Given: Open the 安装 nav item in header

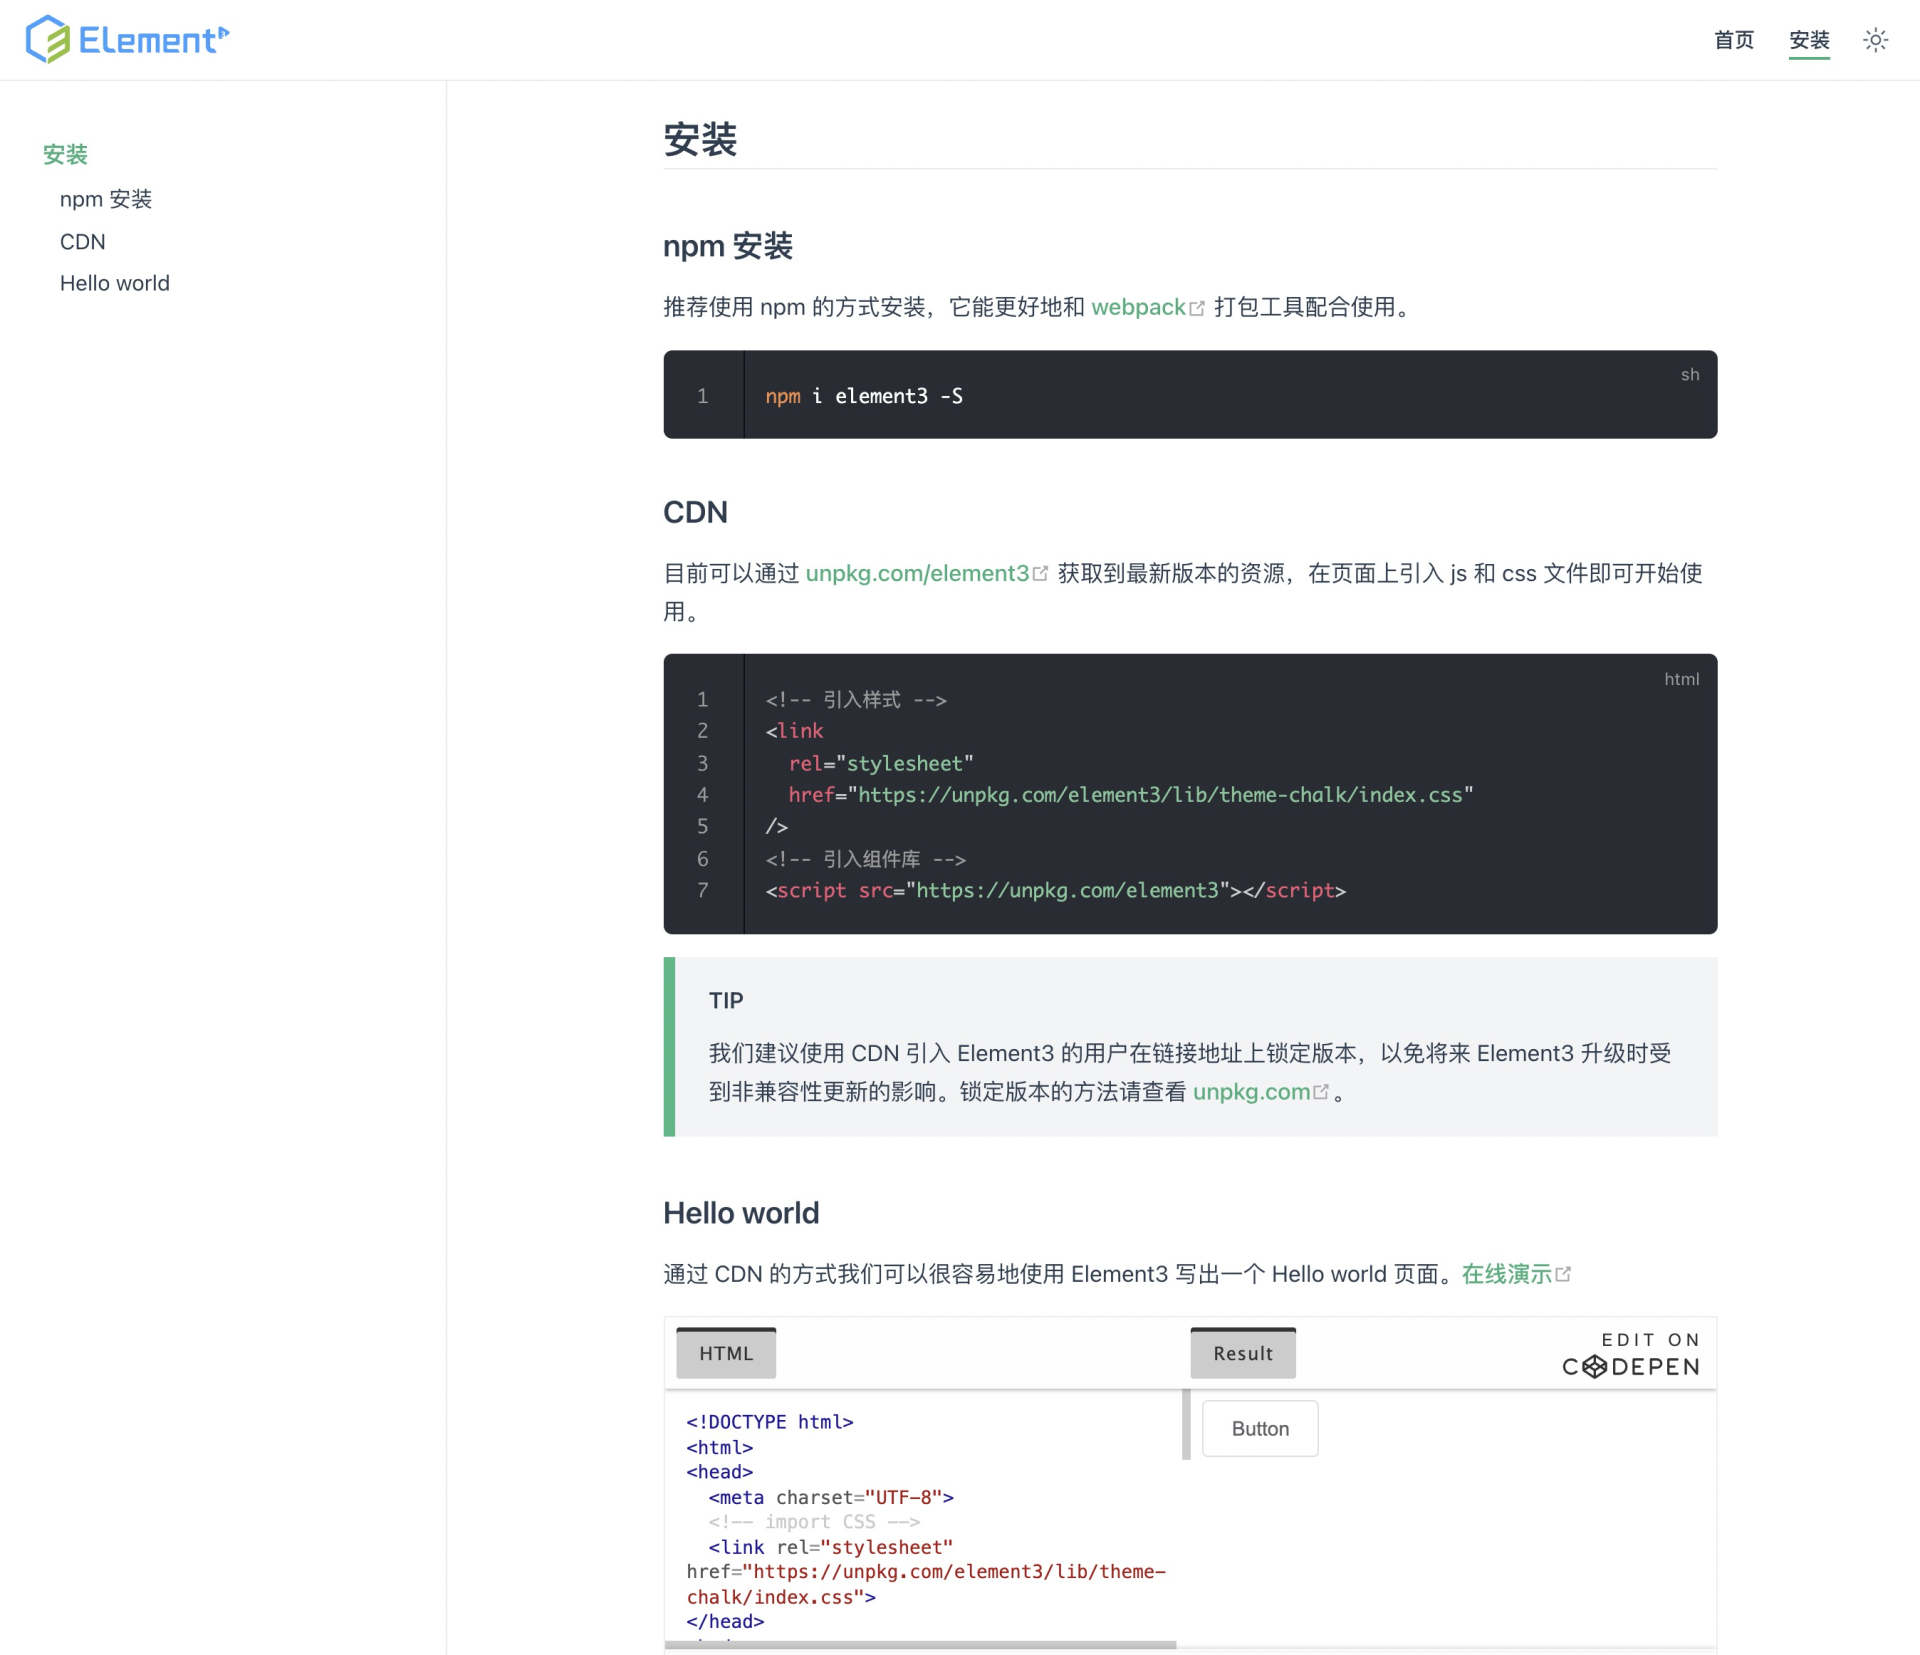Looking at the screenshot, I should (x=1809, y=40).
